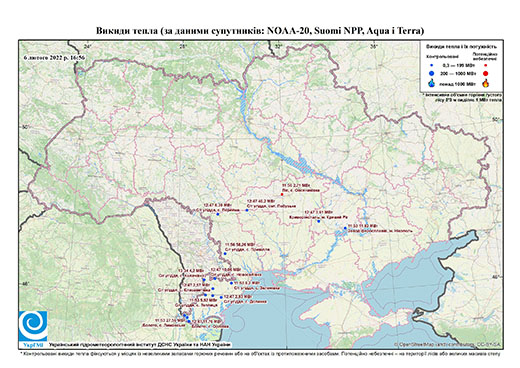Select the blue flame icon in legend

(432, 83)
